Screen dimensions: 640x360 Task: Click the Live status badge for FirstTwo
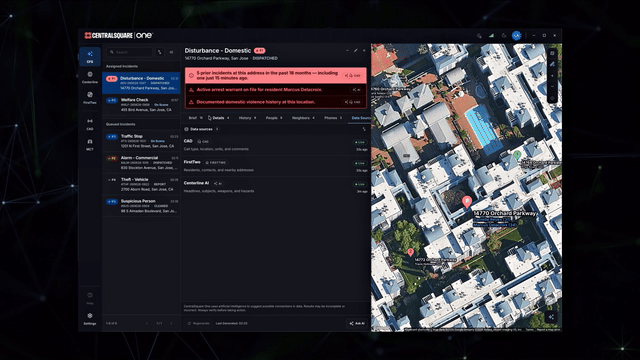point(360,163)
